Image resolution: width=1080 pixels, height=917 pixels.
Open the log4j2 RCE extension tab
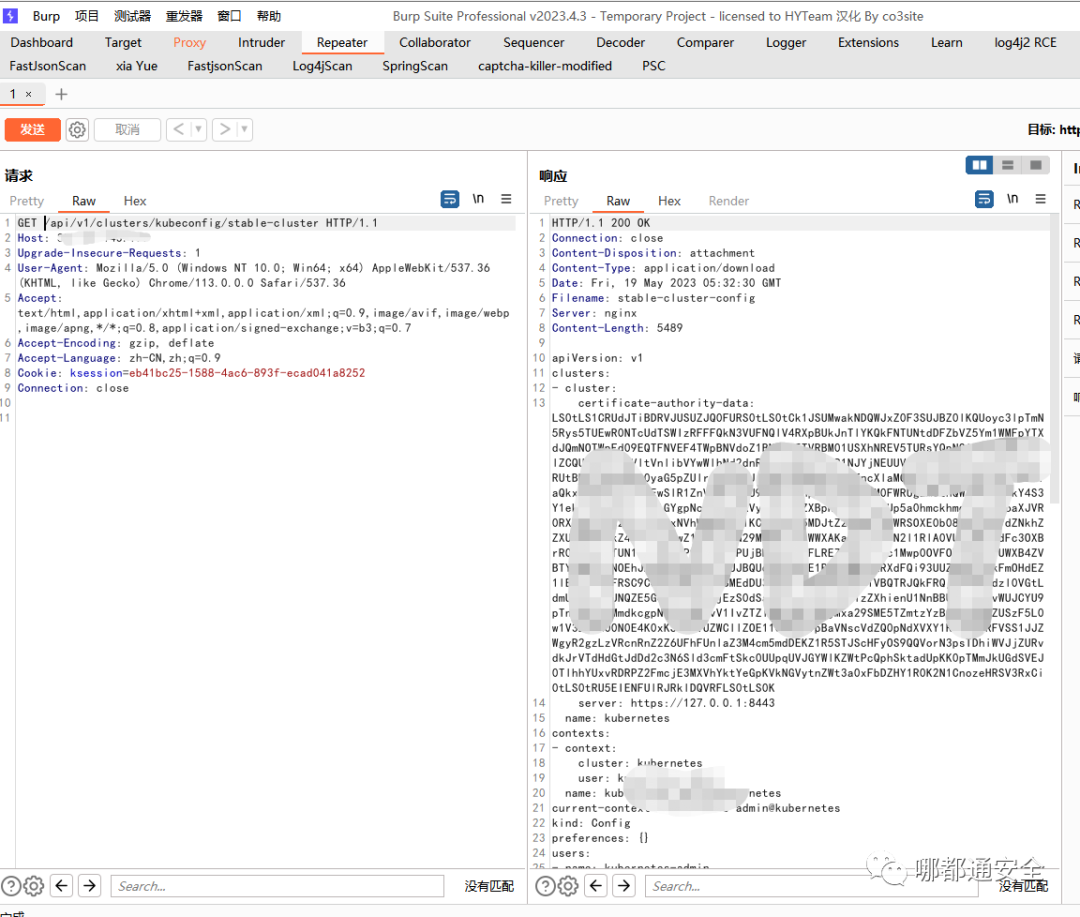[x=1025, y=43]
